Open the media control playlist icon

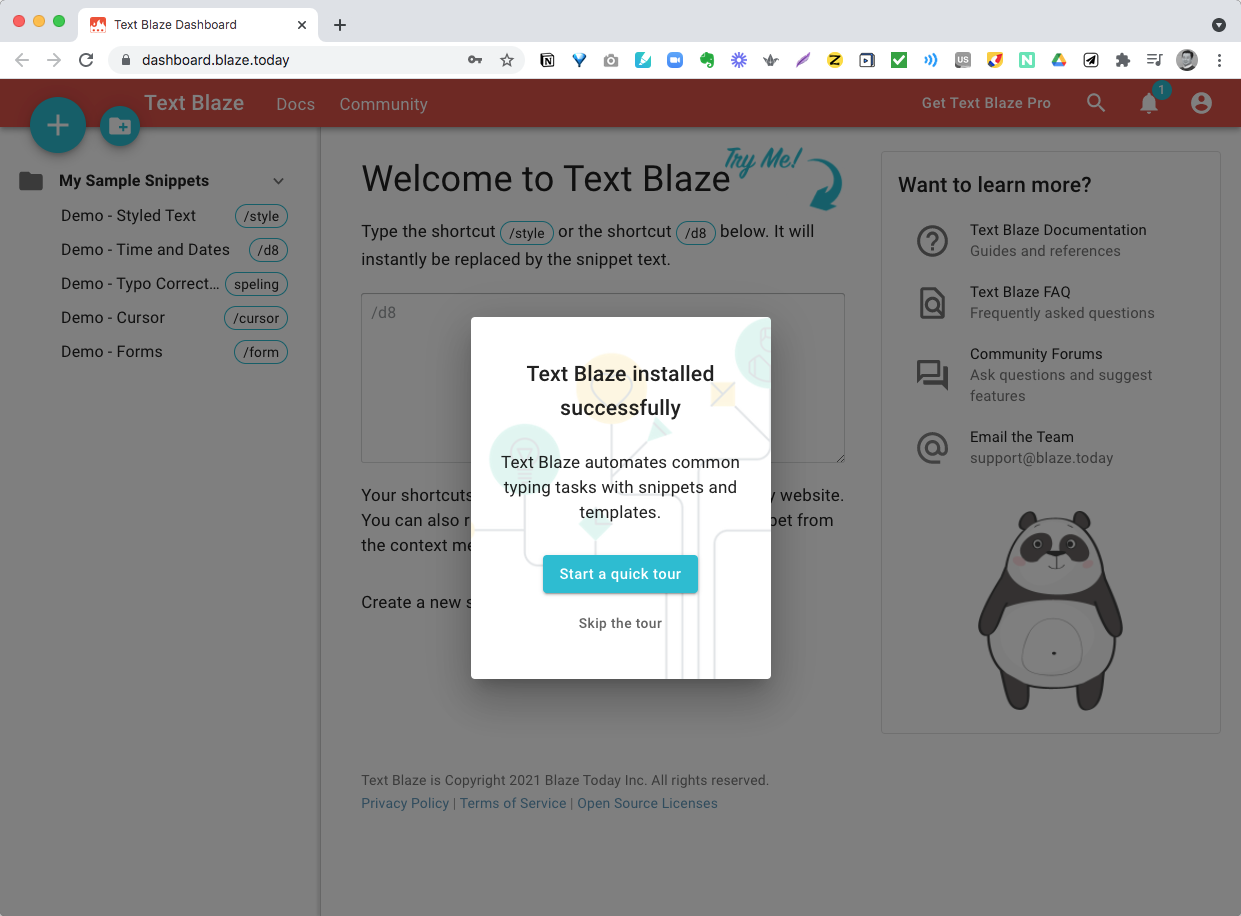[x=1155, y=60]
